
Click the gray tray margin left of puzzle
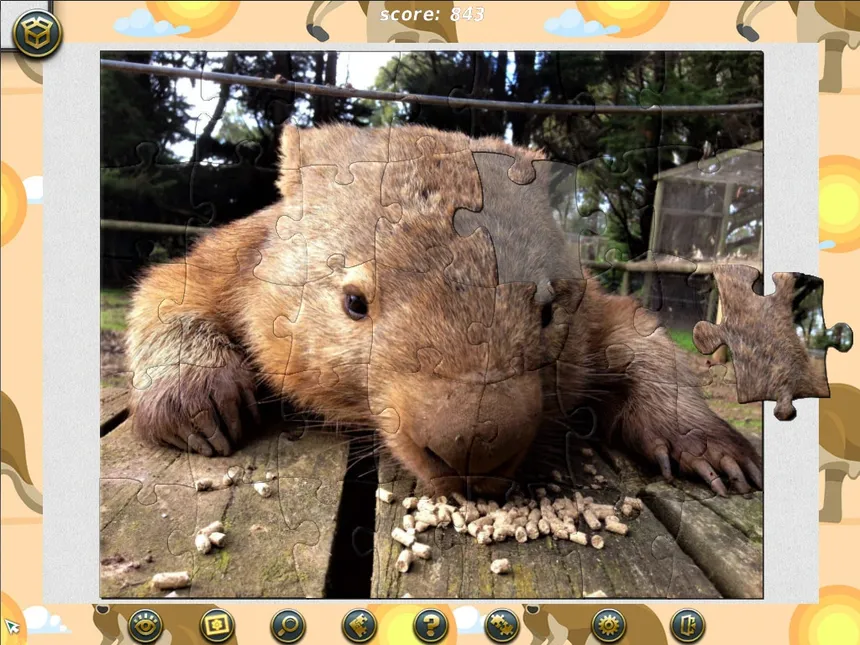click(71, 324)
